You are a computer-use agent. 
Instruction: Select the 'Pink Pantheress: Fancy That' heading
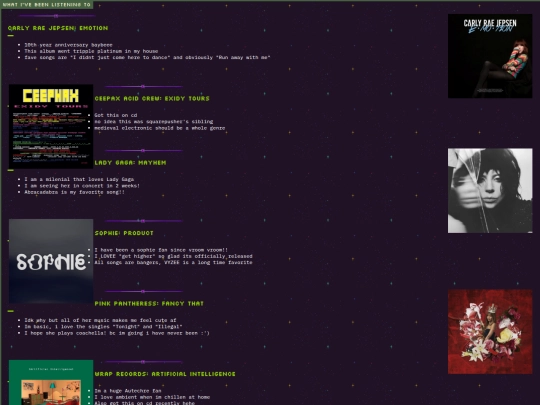point(149,303)
